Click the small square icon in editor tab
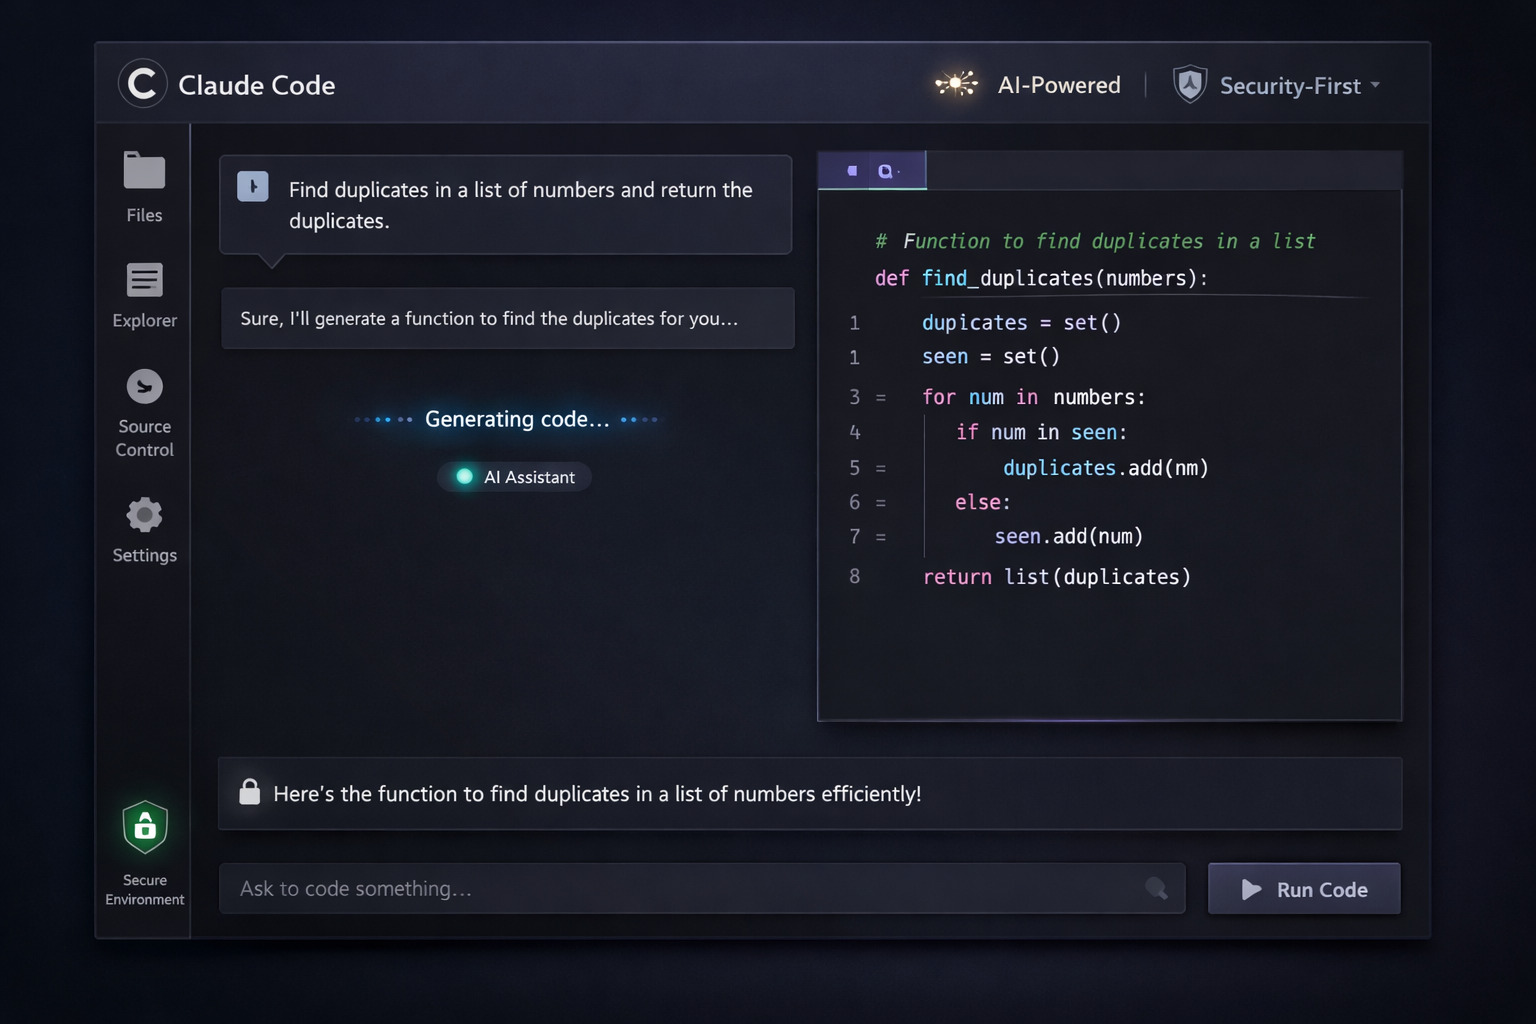This screenshot has width=1536, height=1024. [x=852, y=171]
